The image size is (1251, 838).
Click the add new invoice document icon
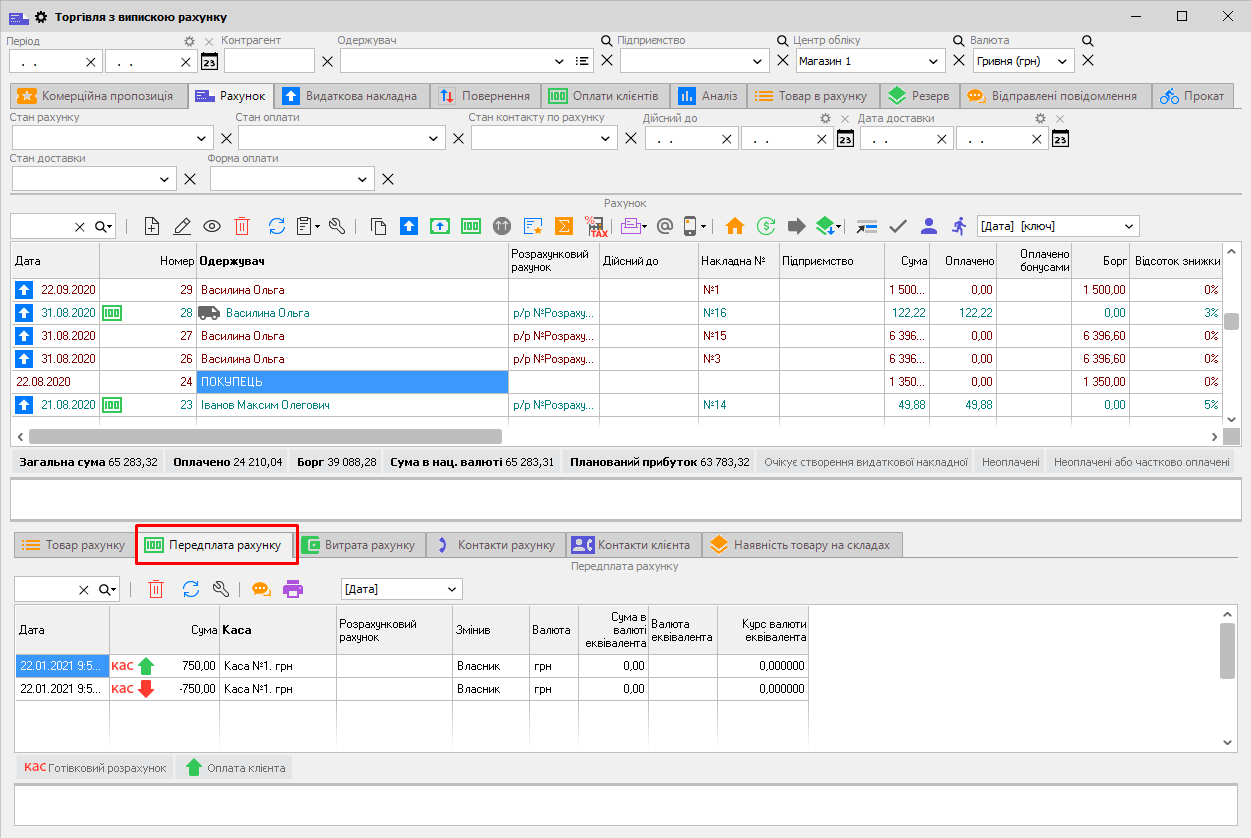click(152, 226)
